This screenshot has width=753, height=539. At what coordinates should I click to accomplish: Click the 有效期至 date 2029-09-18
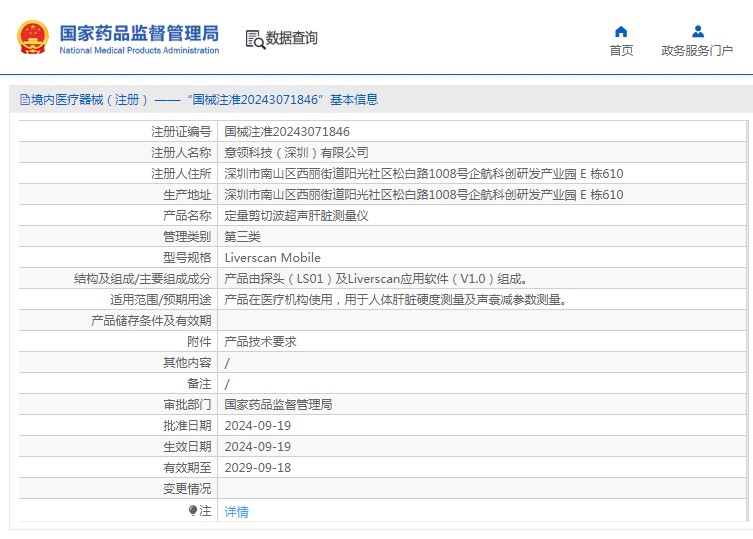point(258,468)
